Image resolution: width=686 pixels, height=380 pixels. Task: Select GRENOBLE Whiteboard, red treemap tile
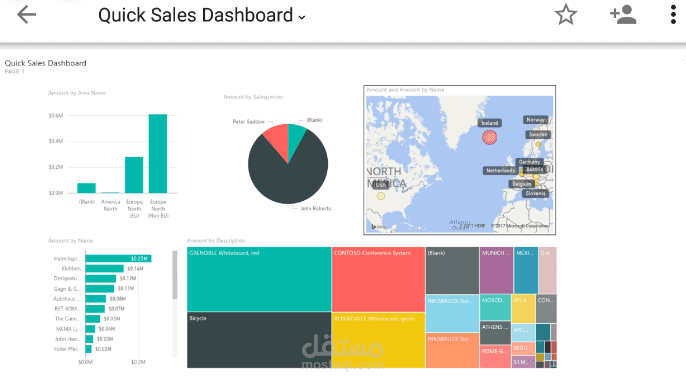click(x=259, y=279)
